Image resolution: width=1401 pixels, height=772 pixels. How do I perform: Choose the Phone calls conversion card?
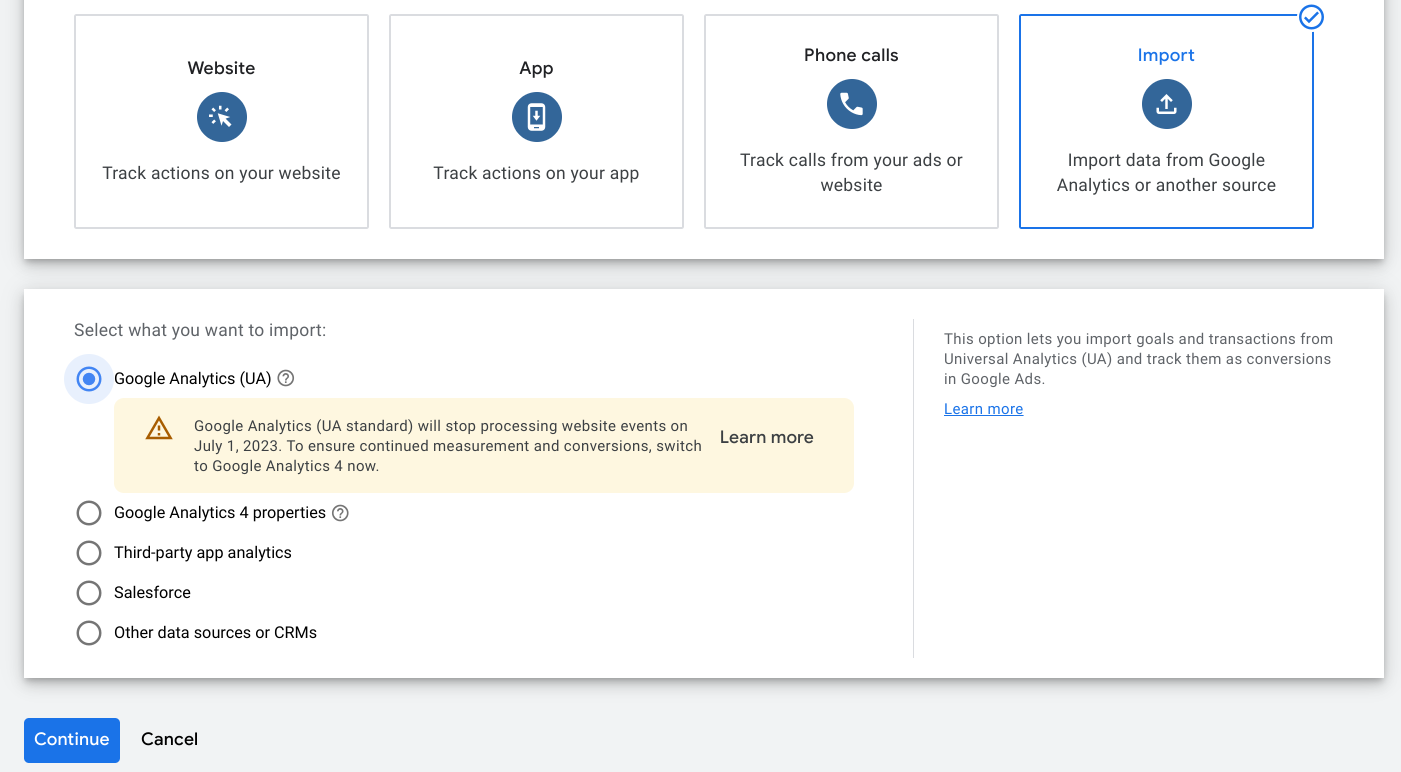click(x=851, y=121)
